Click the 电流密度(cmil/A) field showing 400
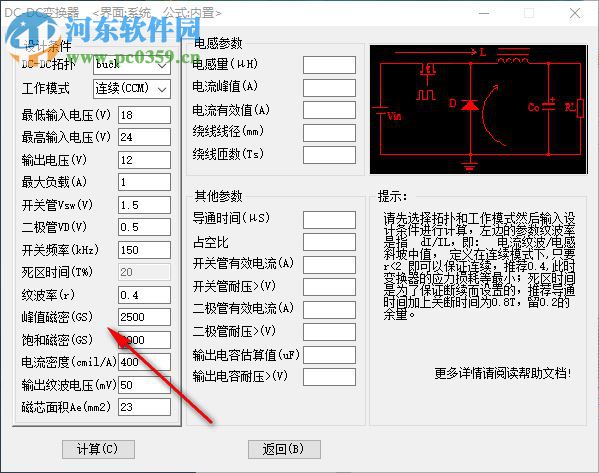The height and width of the screenshot is (473, 599). pyautogui.click(x=144, y=362)
